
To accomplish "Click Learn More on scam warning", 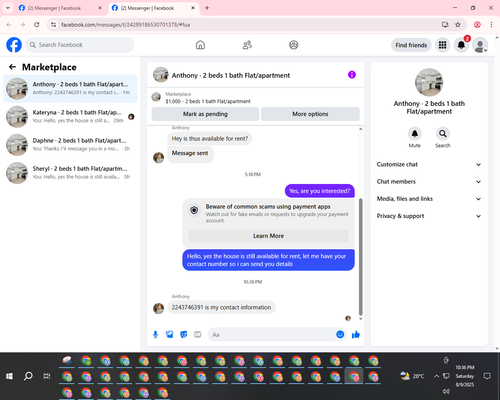I will [x=268, y=236].
